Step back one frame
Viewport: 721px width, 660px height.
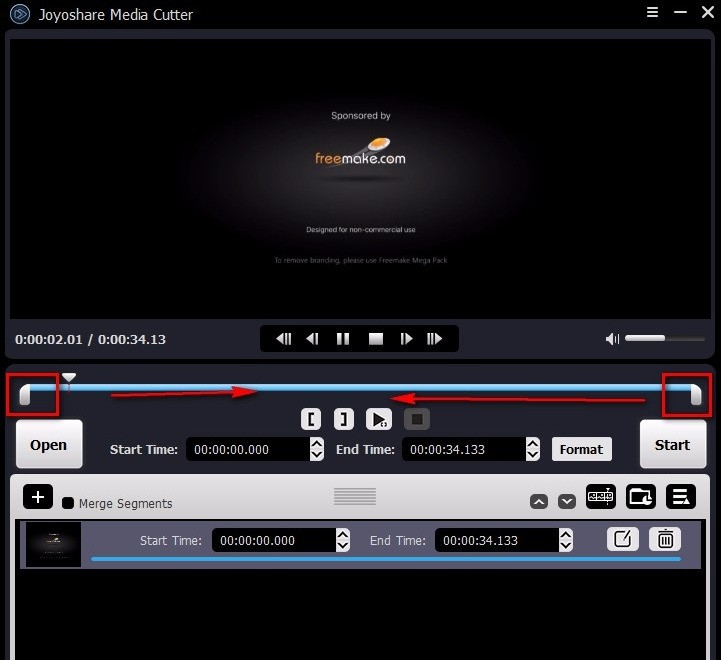[313, 339]
